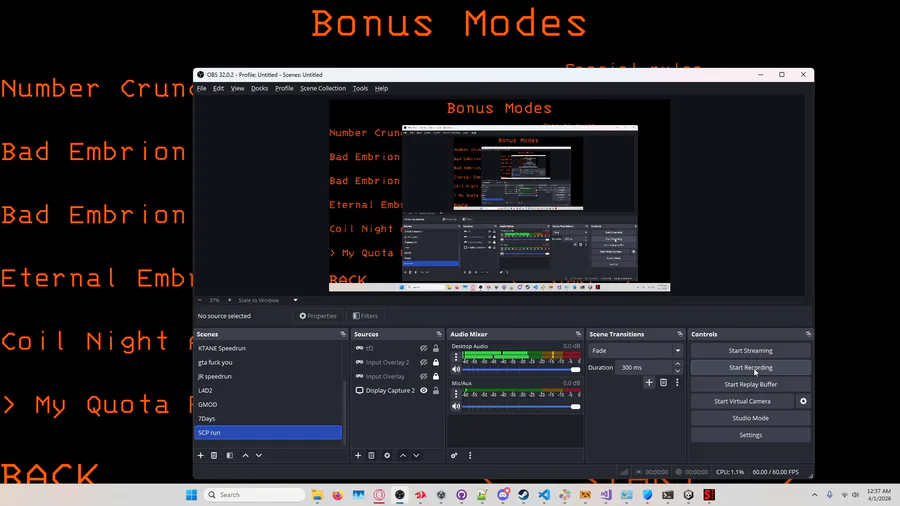The height and width of the screenshot is (506, 900).
Task: Open Mic/Aux three-dot options
Action: pos(456,394)
